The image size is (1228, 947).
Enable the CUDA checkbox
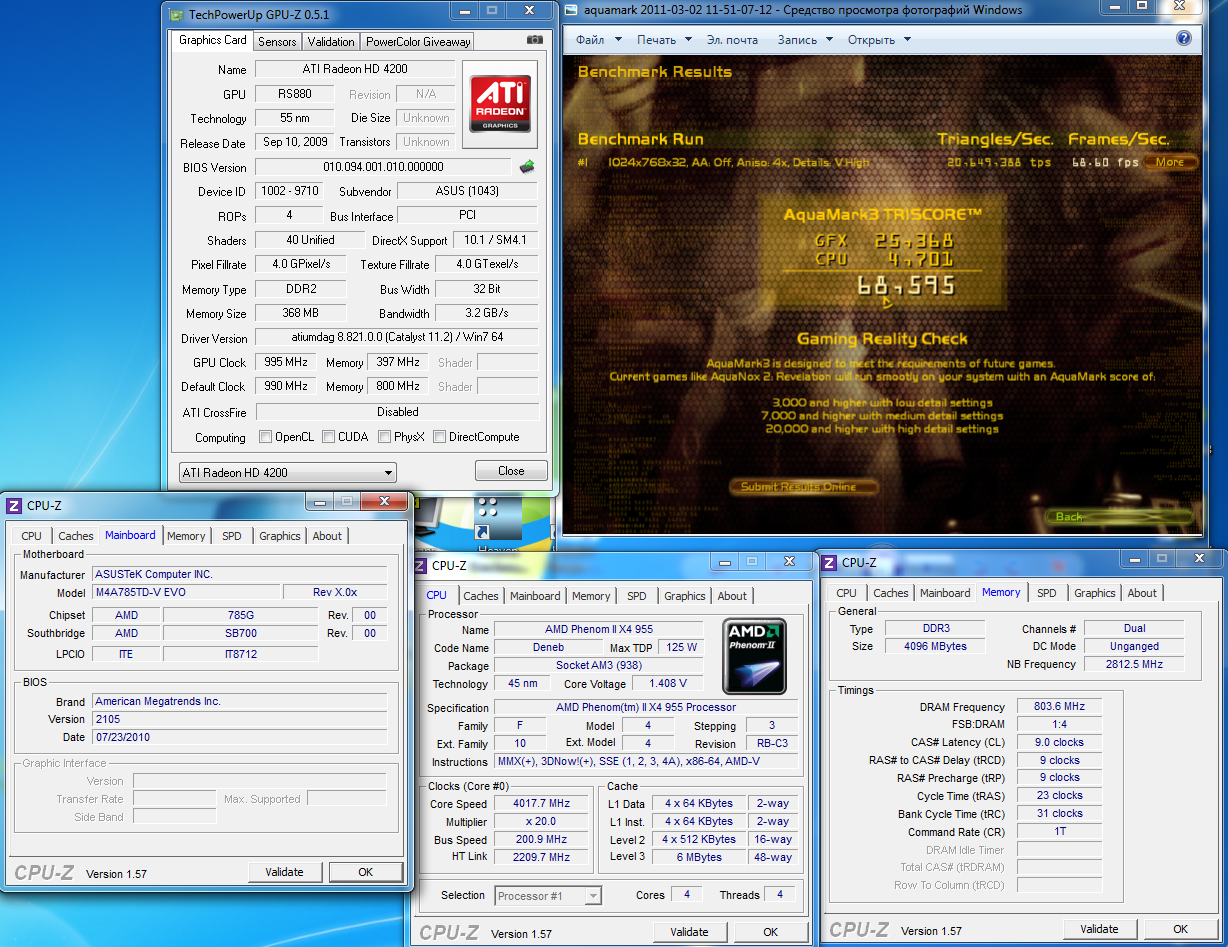[328, 437]
